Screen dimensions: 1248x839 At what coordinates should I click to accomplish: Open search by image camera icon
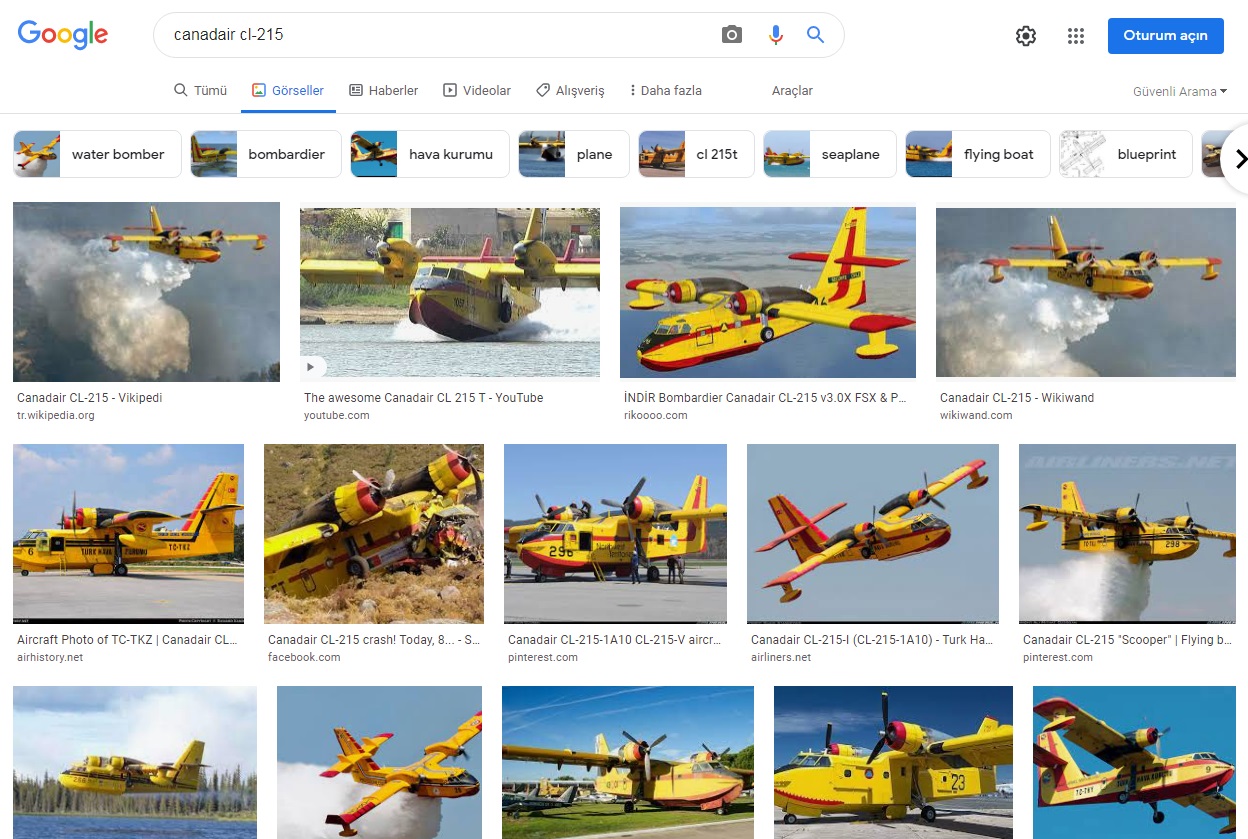732,35
